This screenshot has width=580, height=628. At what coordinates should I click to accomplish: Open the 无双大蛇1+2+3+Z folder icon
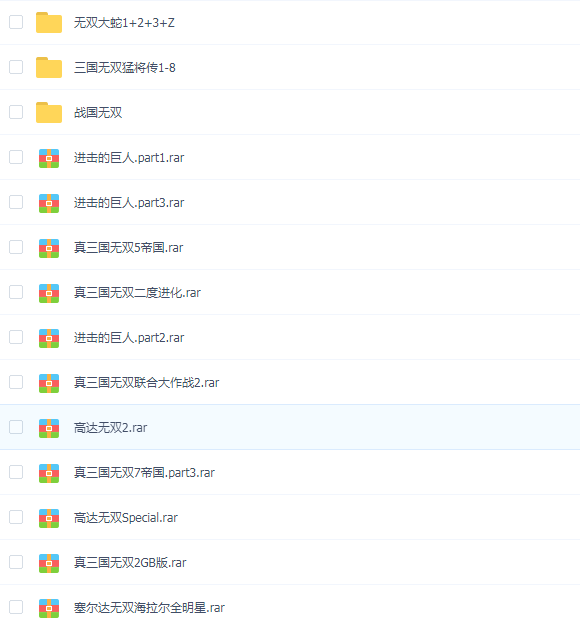[x=49, y=22]
